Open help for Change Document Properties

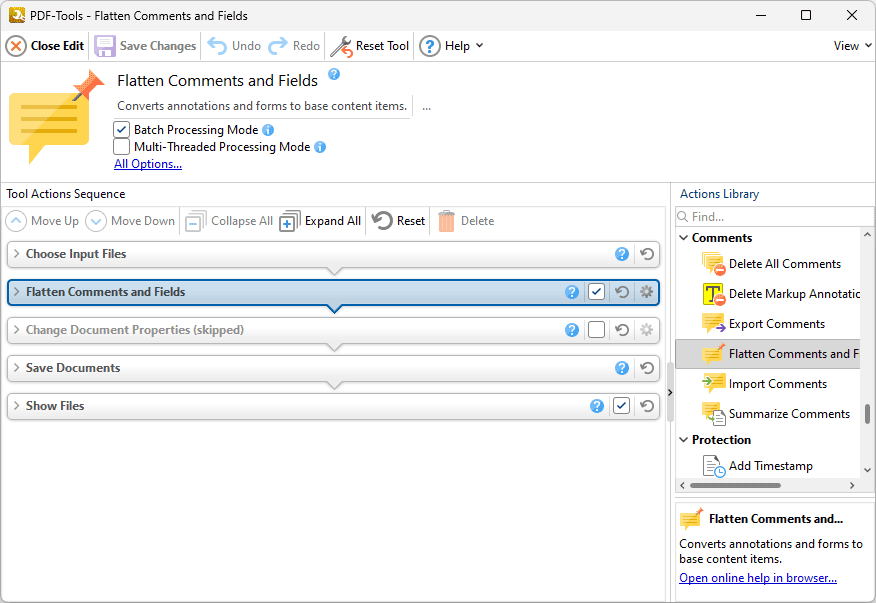572,330
